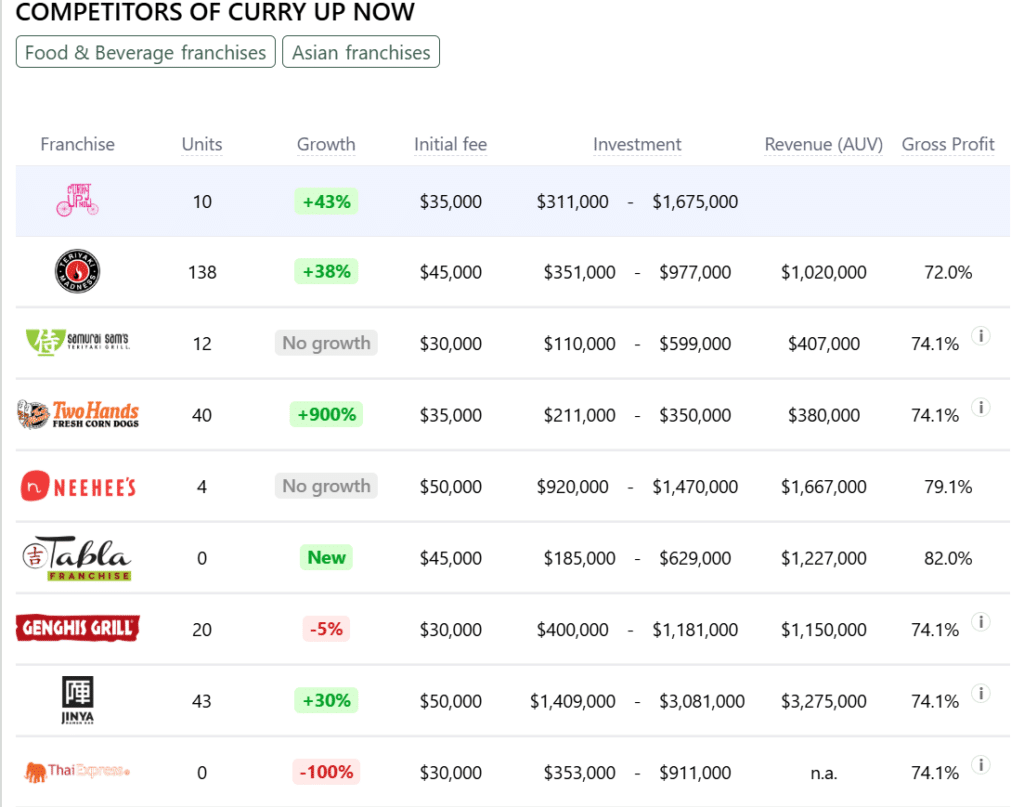This screenshot has width=1024, height=807.
Task: Open Asian franchises tag
Action: pos(361,52)
